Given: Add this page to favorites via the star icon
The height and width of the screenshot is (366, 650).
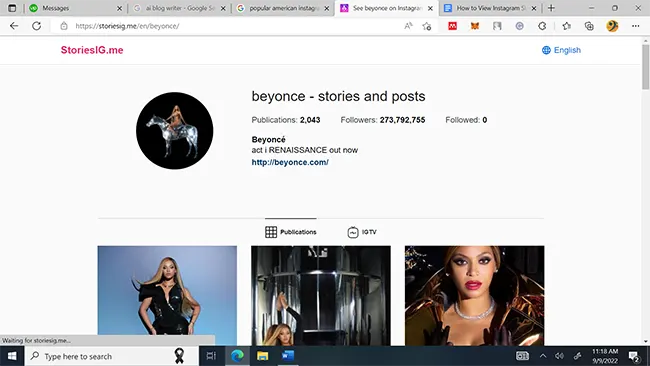Looking at the screenshot, I should [427, 26].
